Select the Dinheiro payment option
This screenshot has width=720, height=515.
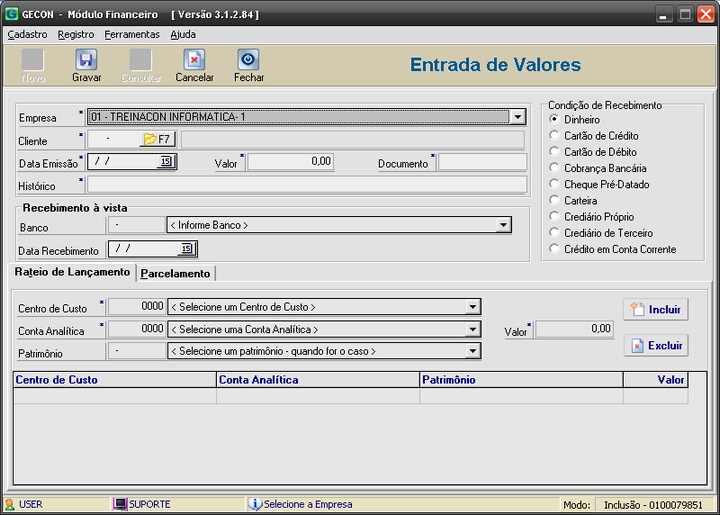coord(554,119)
